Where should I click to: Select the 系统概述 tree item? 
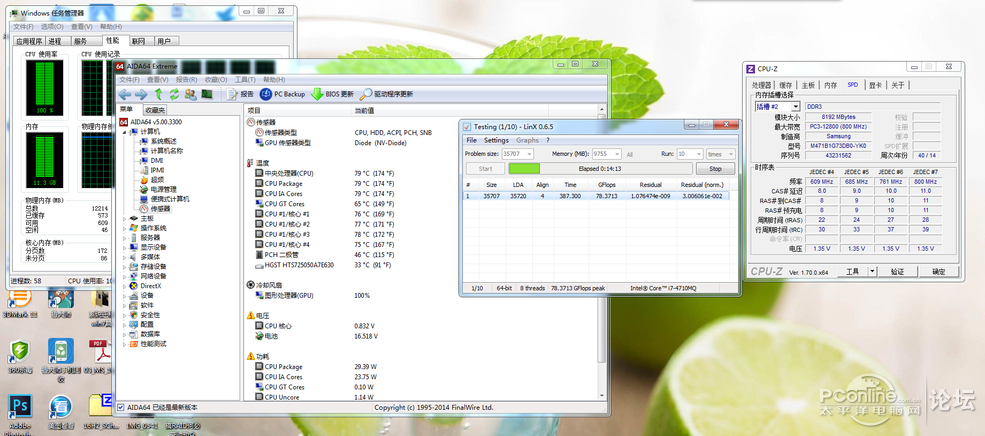tap(158, 141)
